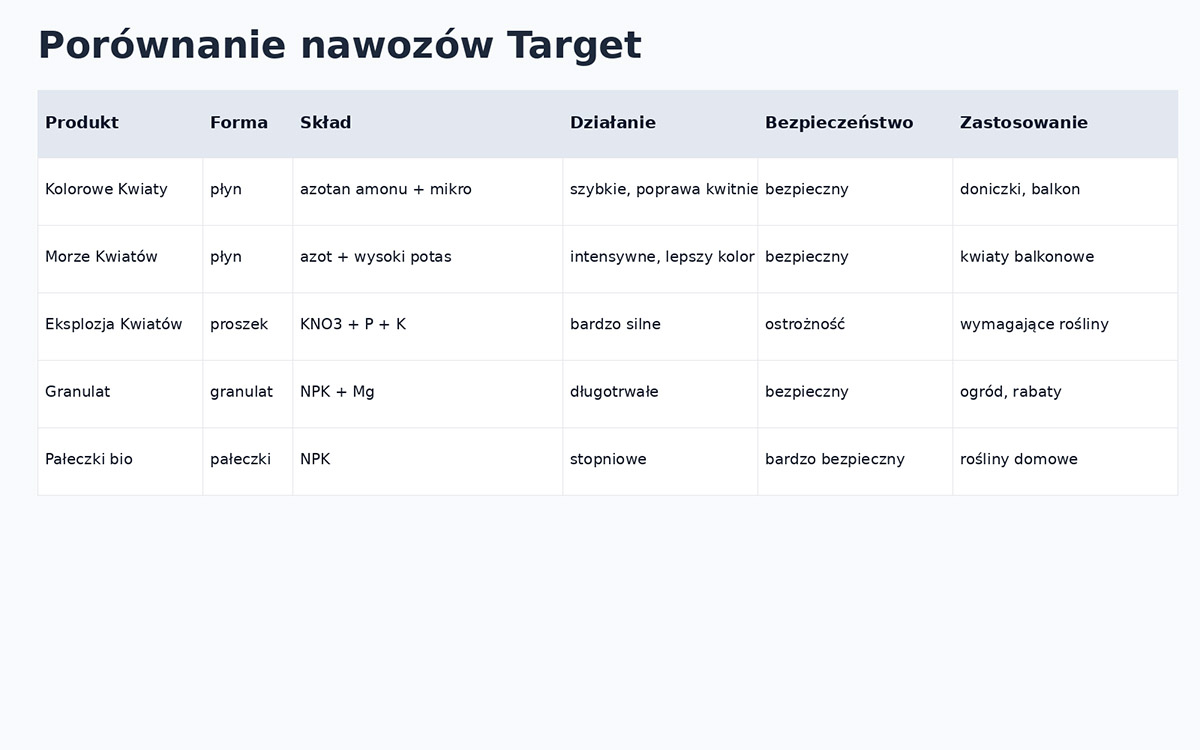Select the 'Działanie' column header

click(x=660, y=124)
